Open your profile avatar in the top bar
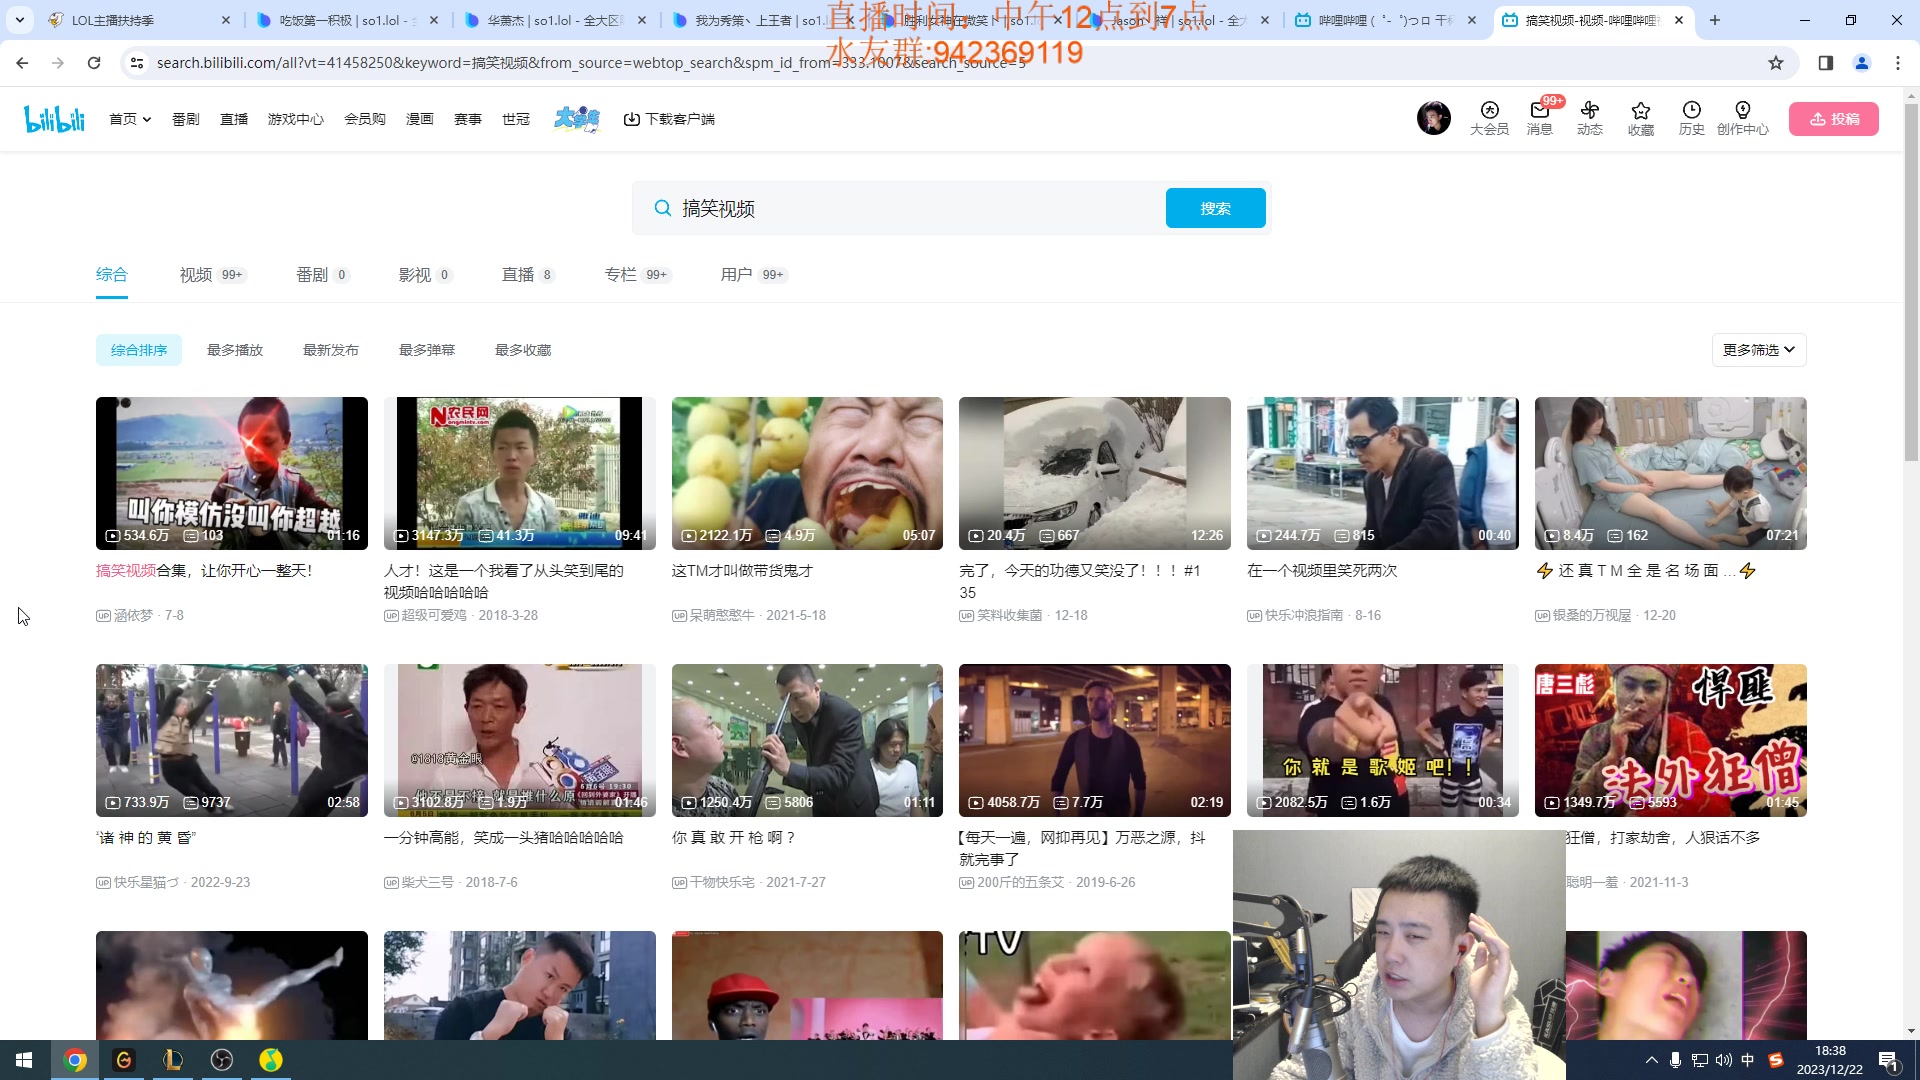 point(1433,118)
